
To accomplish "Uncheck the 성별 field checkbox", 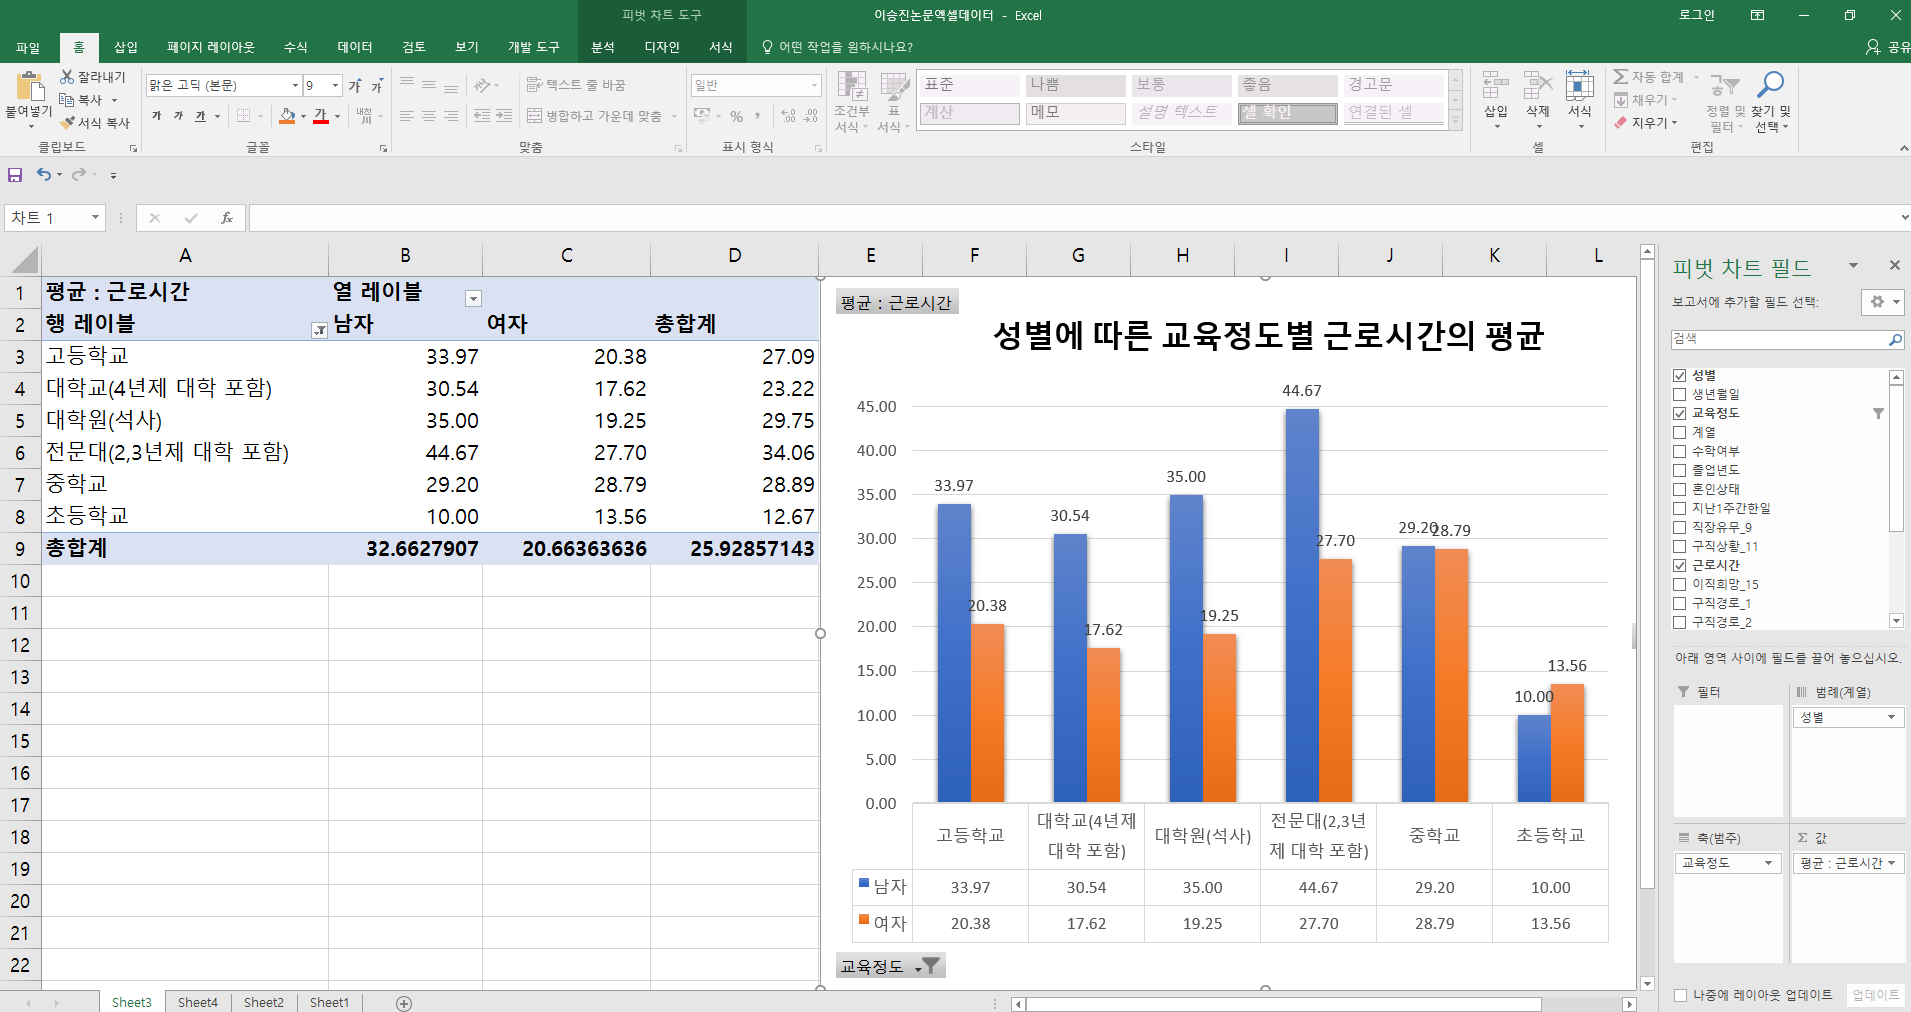I will (1680, 376).
